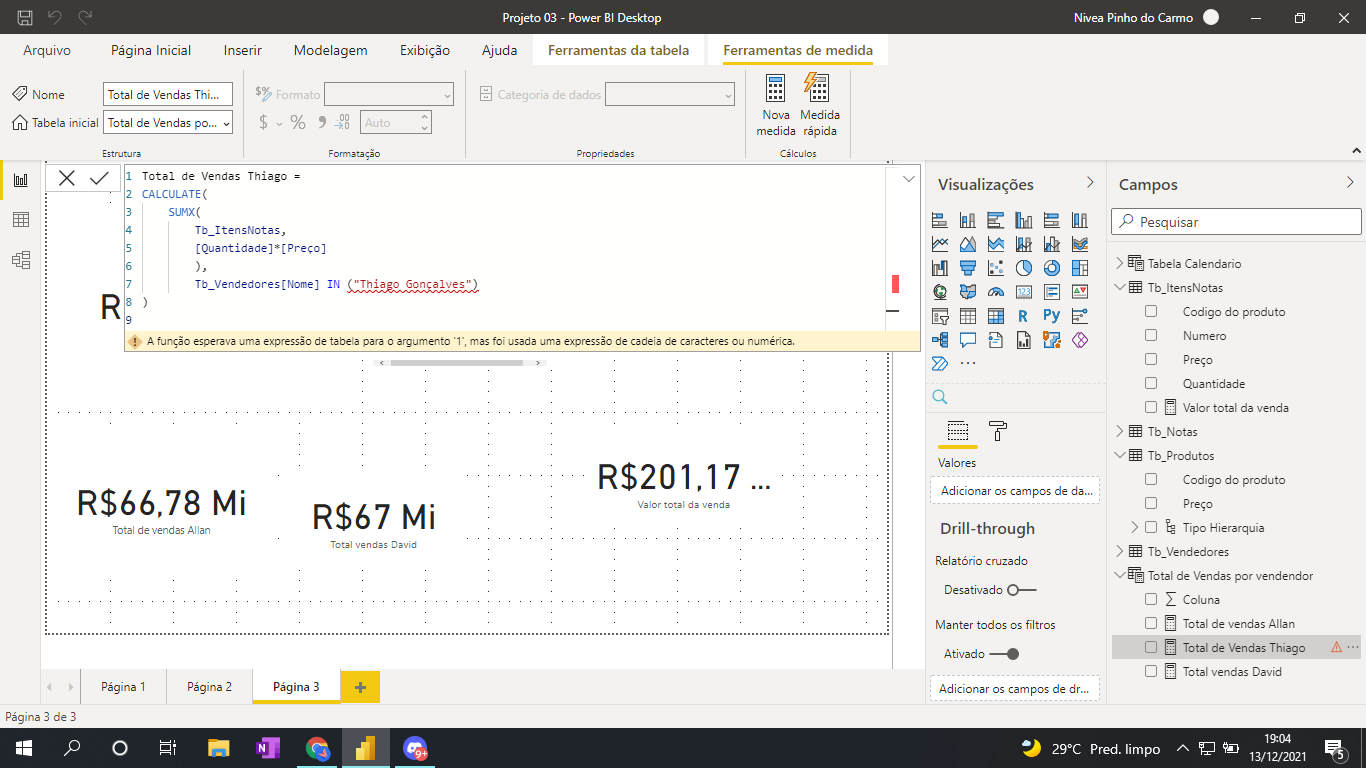Add a new page with the plus button
The image size is (1366, 768).
[x=360, y=687]
